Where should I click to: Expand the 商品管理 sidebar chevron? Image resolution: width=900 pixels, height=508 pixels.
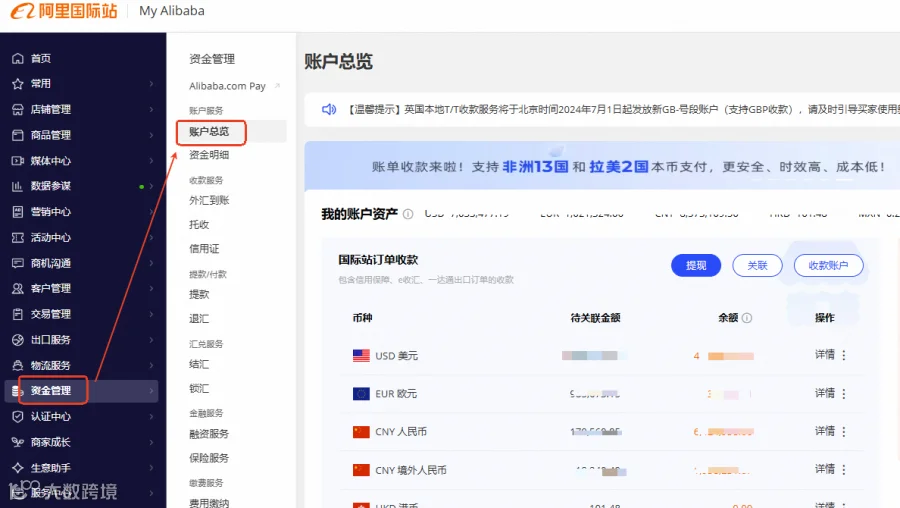[x=152, y=135]
